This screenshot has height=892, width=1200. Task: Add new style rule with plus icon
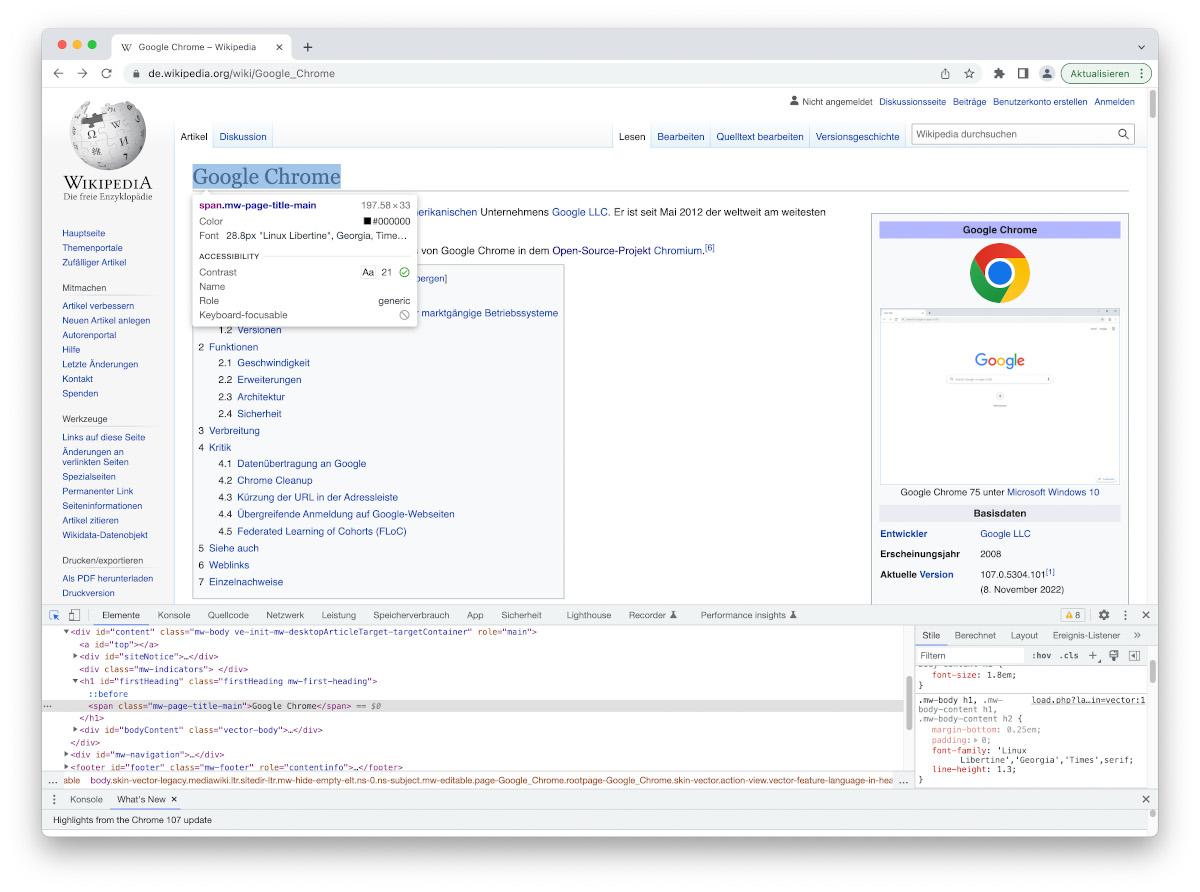1093,655
